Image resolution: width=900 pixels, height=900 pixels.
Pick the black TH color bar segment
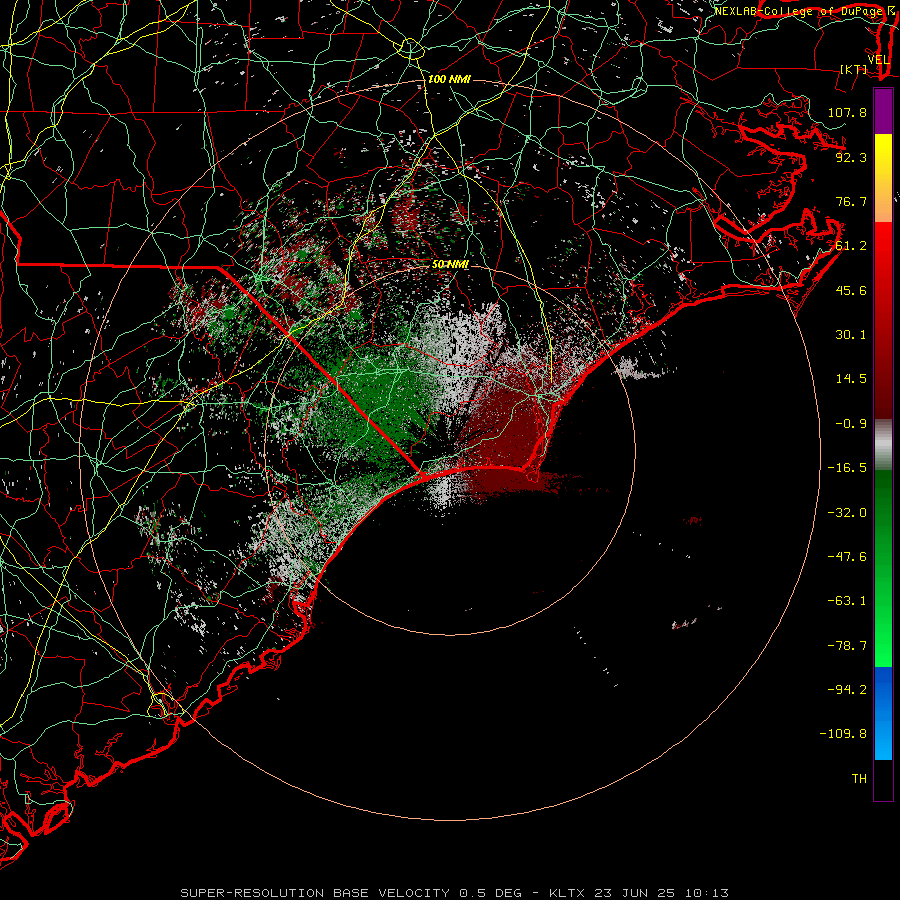pos(883,780)
